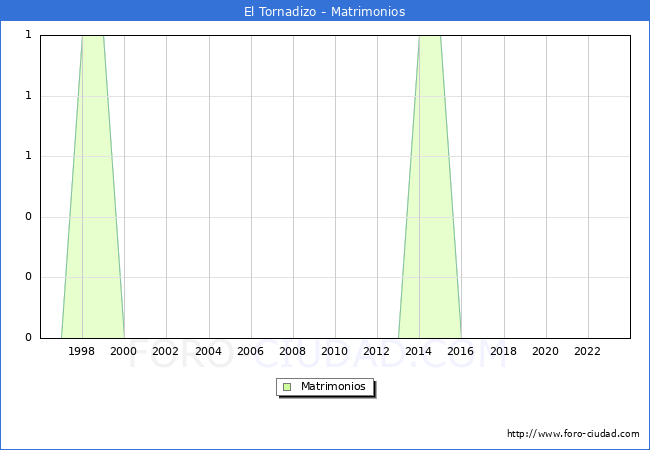Select the 2004 x-axis year label

point(208,351)
